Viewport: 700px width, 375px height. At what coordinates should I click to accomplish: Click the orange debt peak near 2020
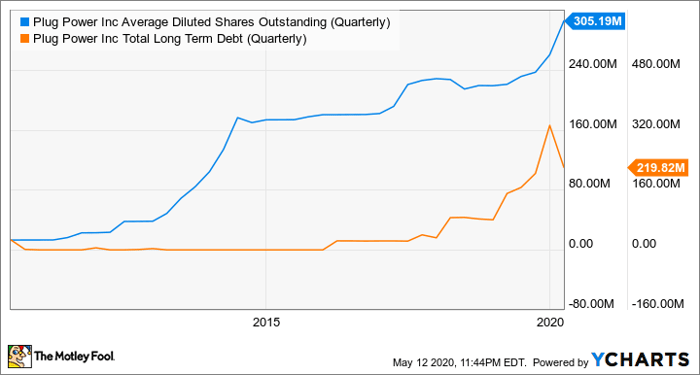click(x=550, y=125)
